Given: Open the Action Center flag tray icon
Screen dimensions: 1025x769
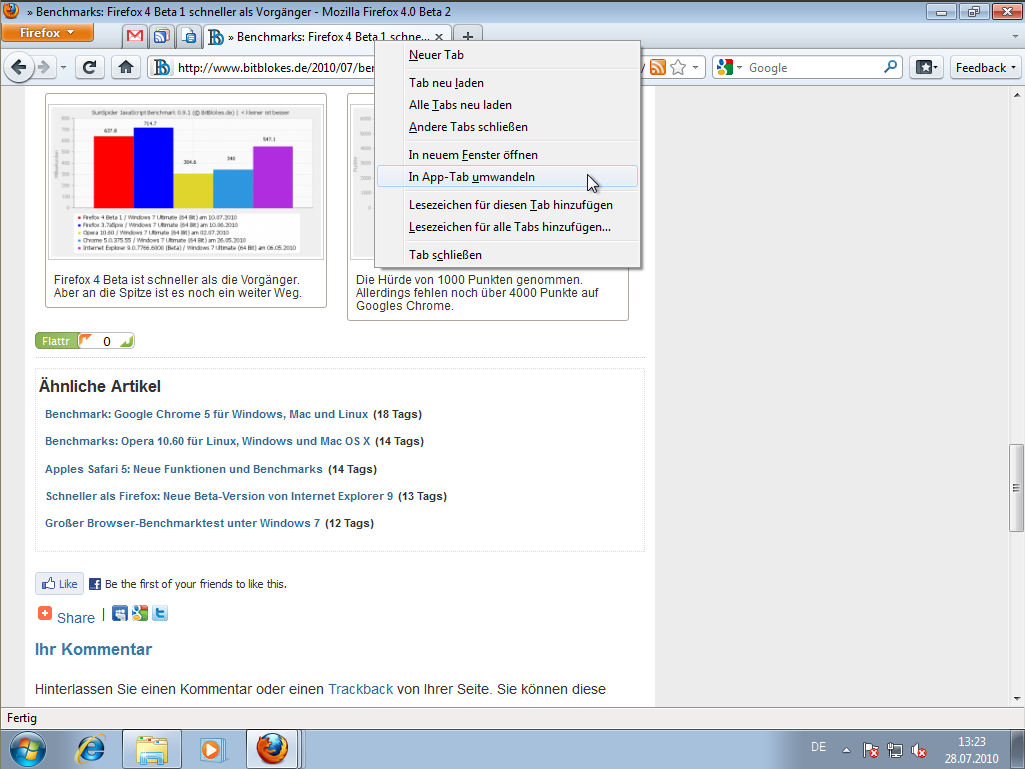Looking at the screenshot, I should 870,750.
